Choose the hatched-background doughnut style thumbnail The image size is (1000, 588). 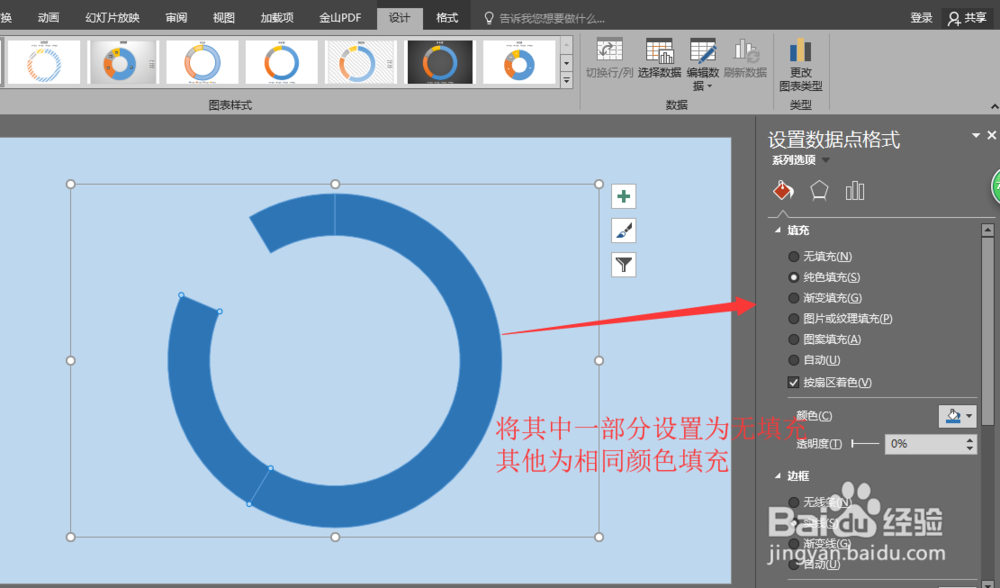point(361,62)
